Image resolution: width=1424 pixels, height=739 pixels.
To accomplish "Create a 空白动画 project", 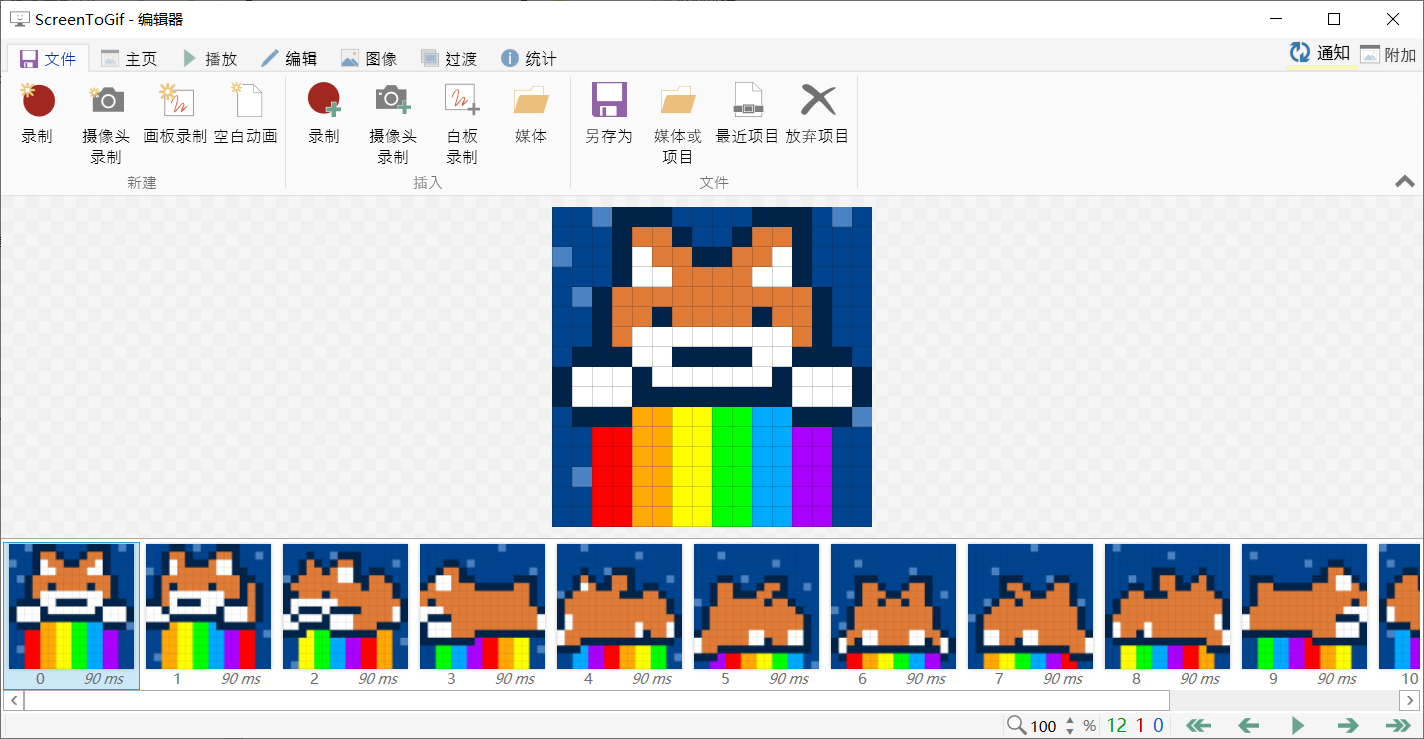I will [245, 115].
